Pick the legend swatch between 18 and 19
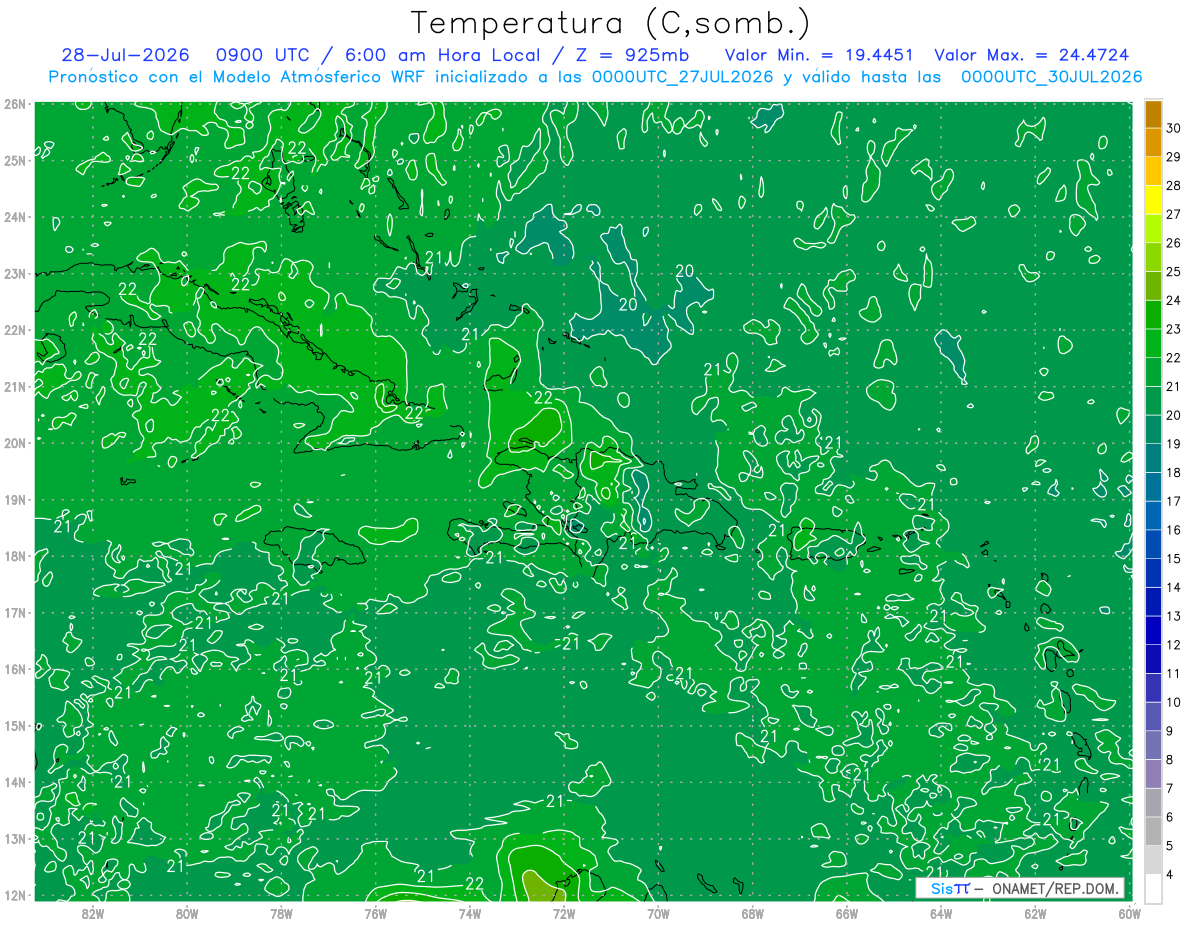 [x=1153, y=459]
